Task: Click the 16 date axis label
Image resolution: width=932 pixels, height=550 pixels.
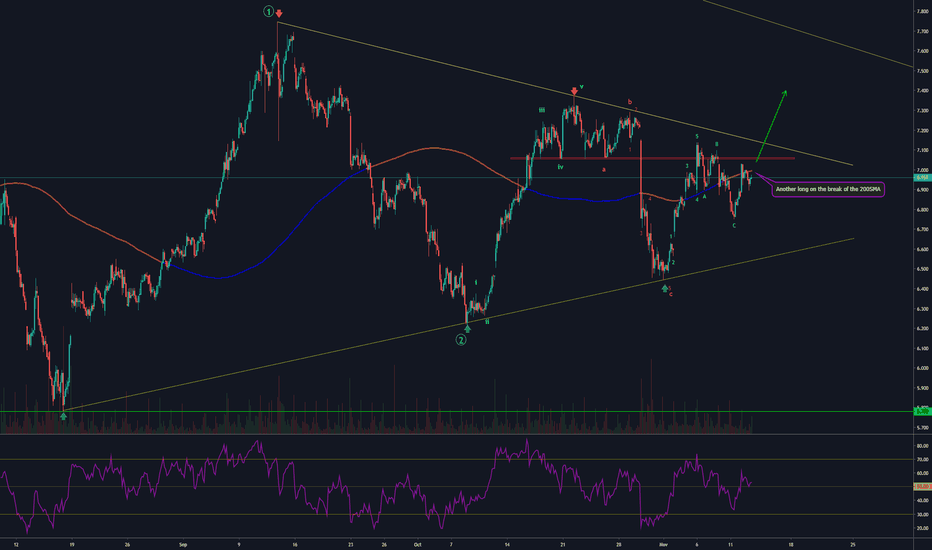Action: (x=295, y=544)
